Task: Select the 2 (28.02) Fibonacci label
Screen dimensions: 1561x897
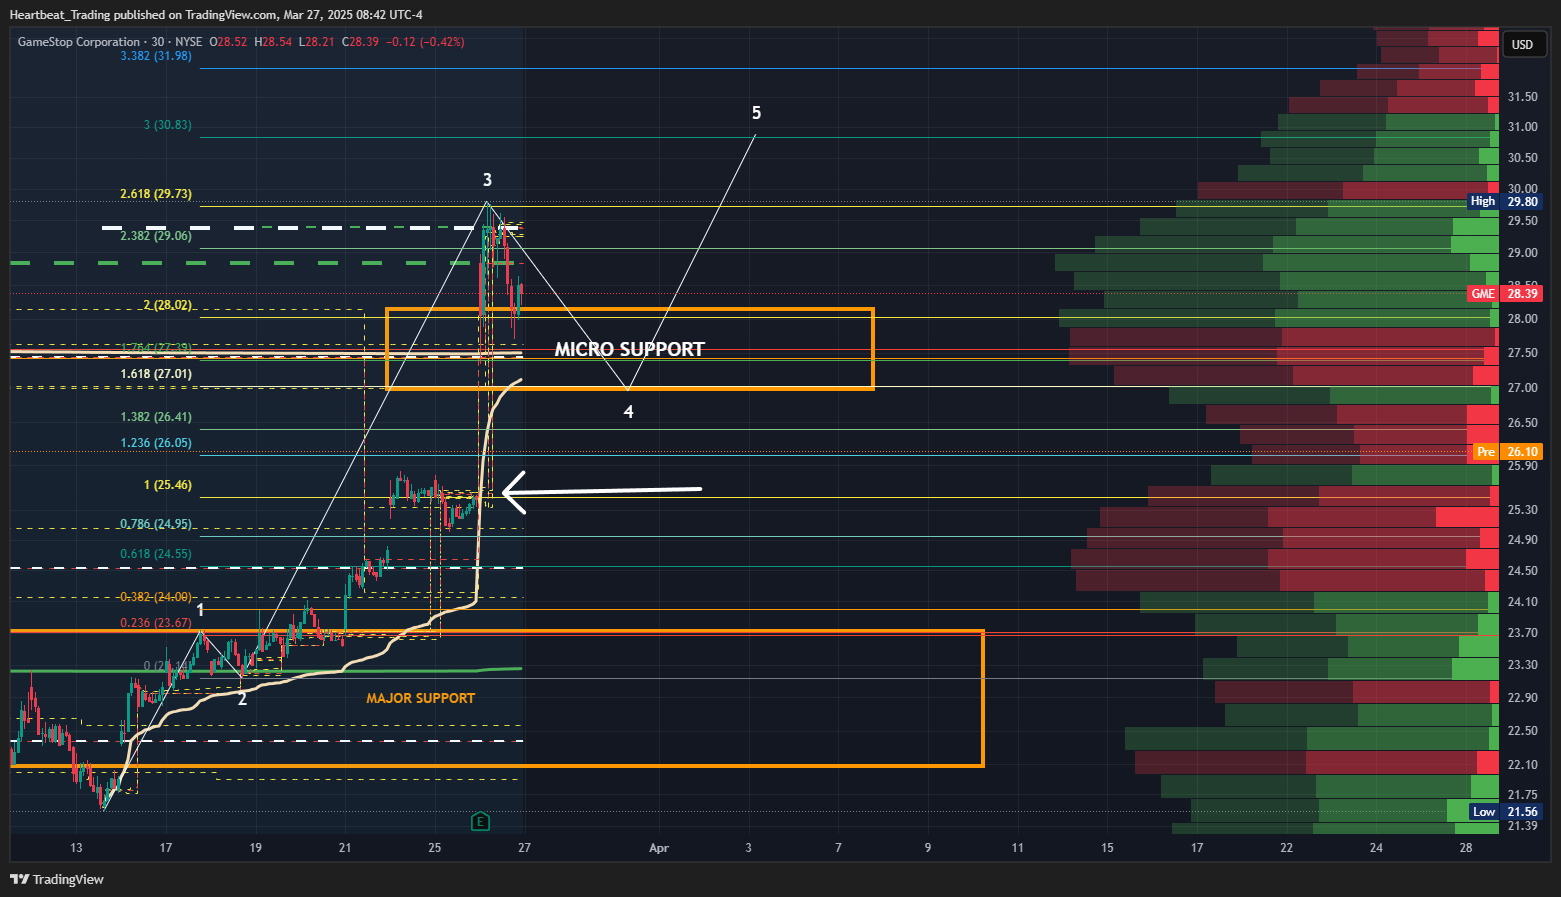Action: click(x=168, y=305)
